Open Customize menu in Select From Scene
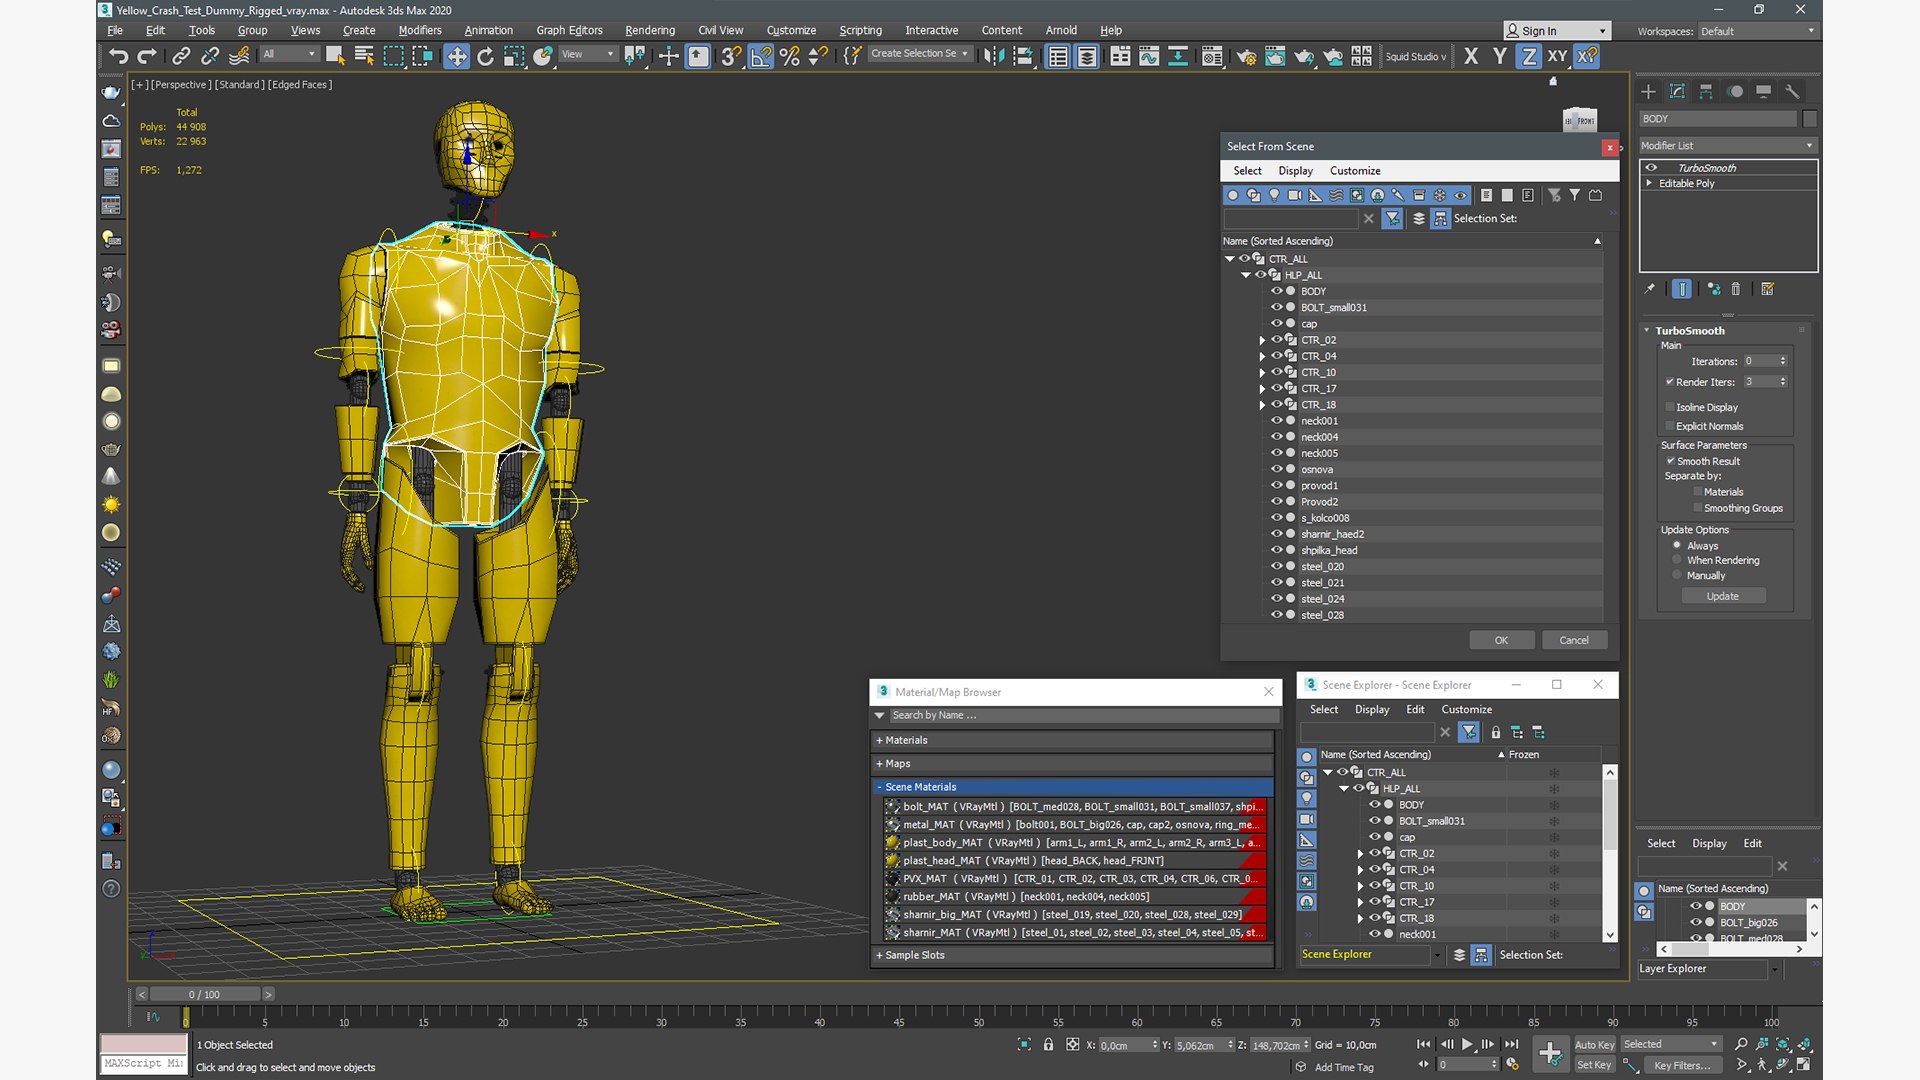The image size is (1920, 1080). [1355, 171]
